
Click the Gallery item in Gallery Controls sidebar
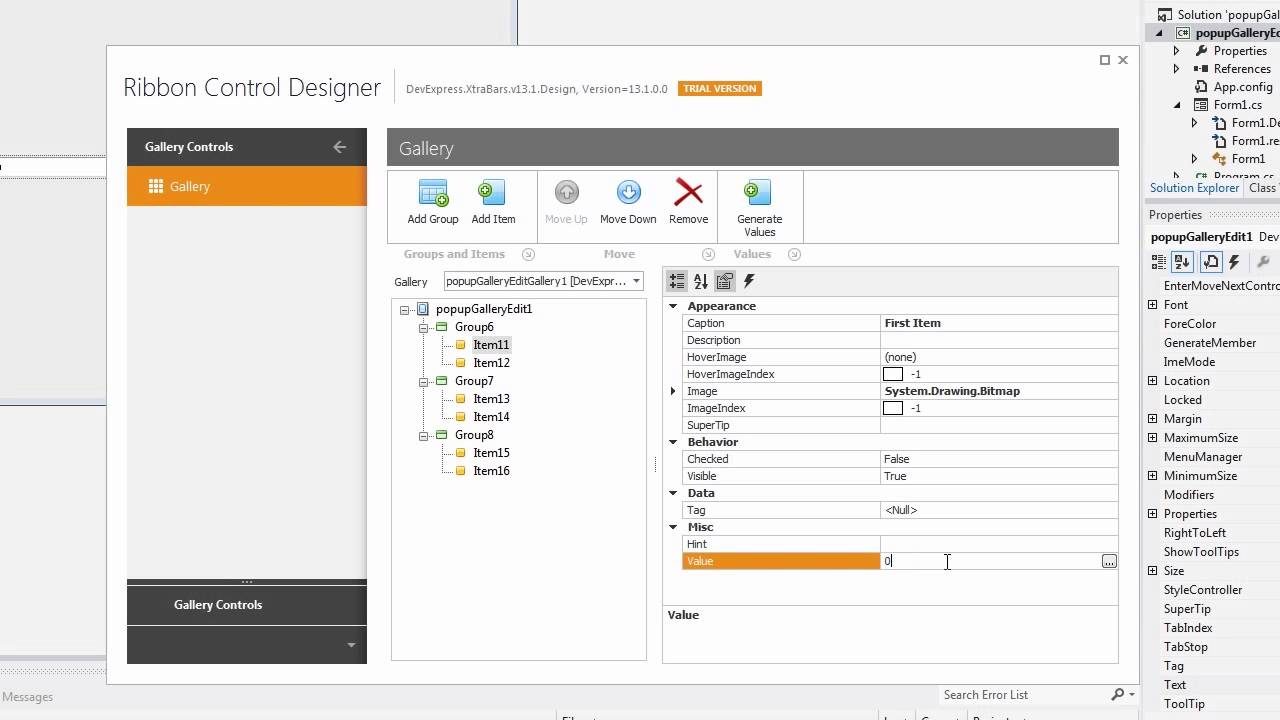pyautogui.click(x=189, y=186)
